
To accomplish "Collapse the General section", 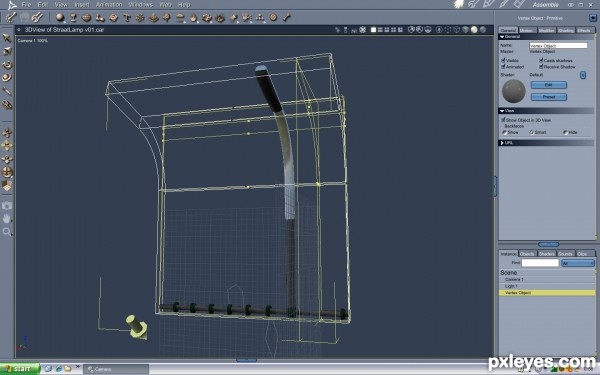I will [x=502, y=37].
